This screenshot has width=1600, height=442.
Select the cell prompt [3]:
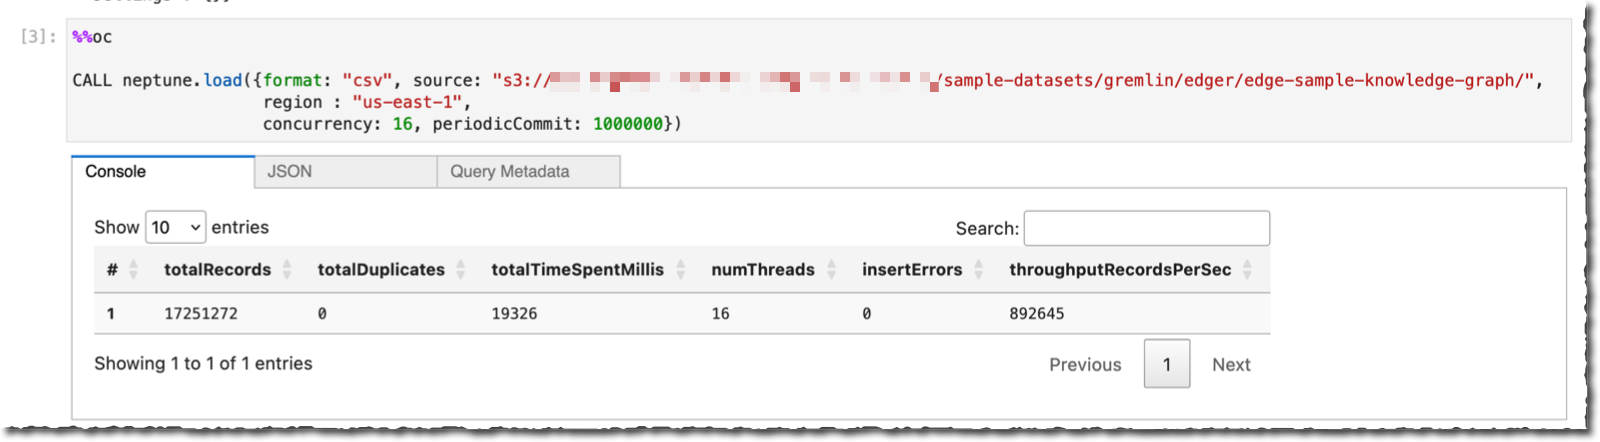coord(39,37)
